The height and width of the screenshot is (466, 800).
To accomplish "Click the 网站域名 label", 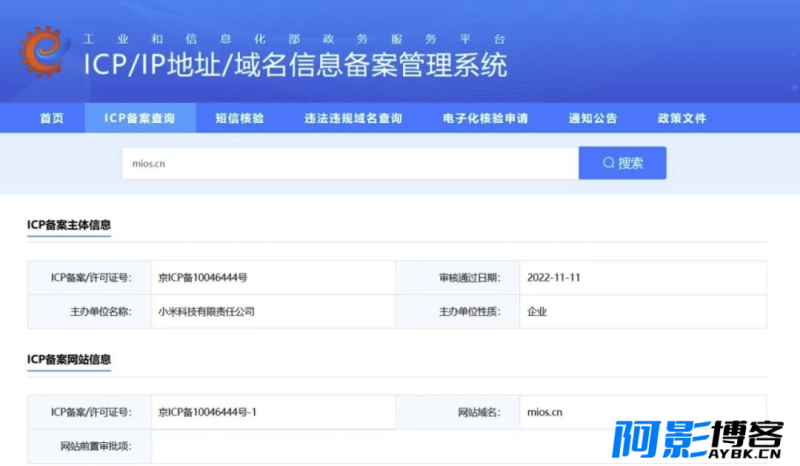I will click(x=479, y=412).
